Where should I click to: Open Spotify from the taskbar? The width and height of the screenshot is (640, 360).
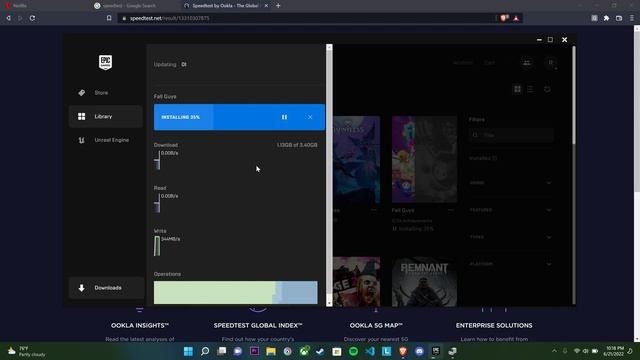pos(353,351)
